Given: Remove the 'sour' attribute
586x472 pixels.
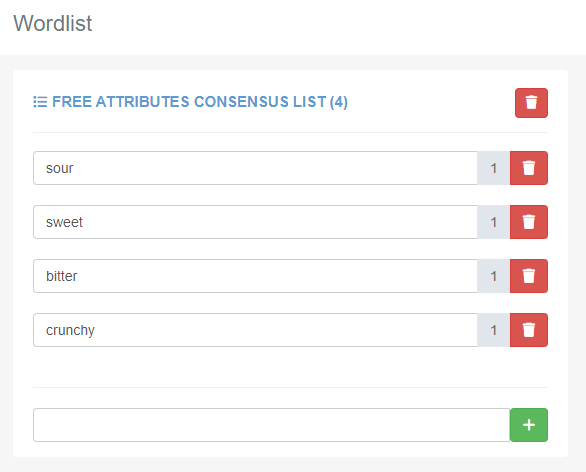Looking at the screenshot, I should [528, 168].
